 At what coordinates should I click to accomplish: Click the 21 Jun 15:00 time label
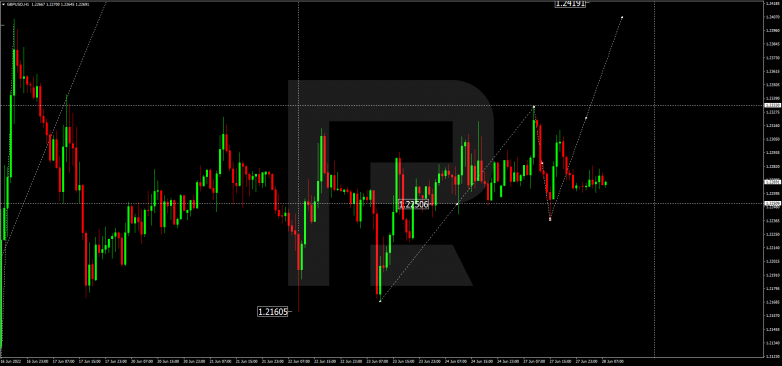tap(247, 361)
